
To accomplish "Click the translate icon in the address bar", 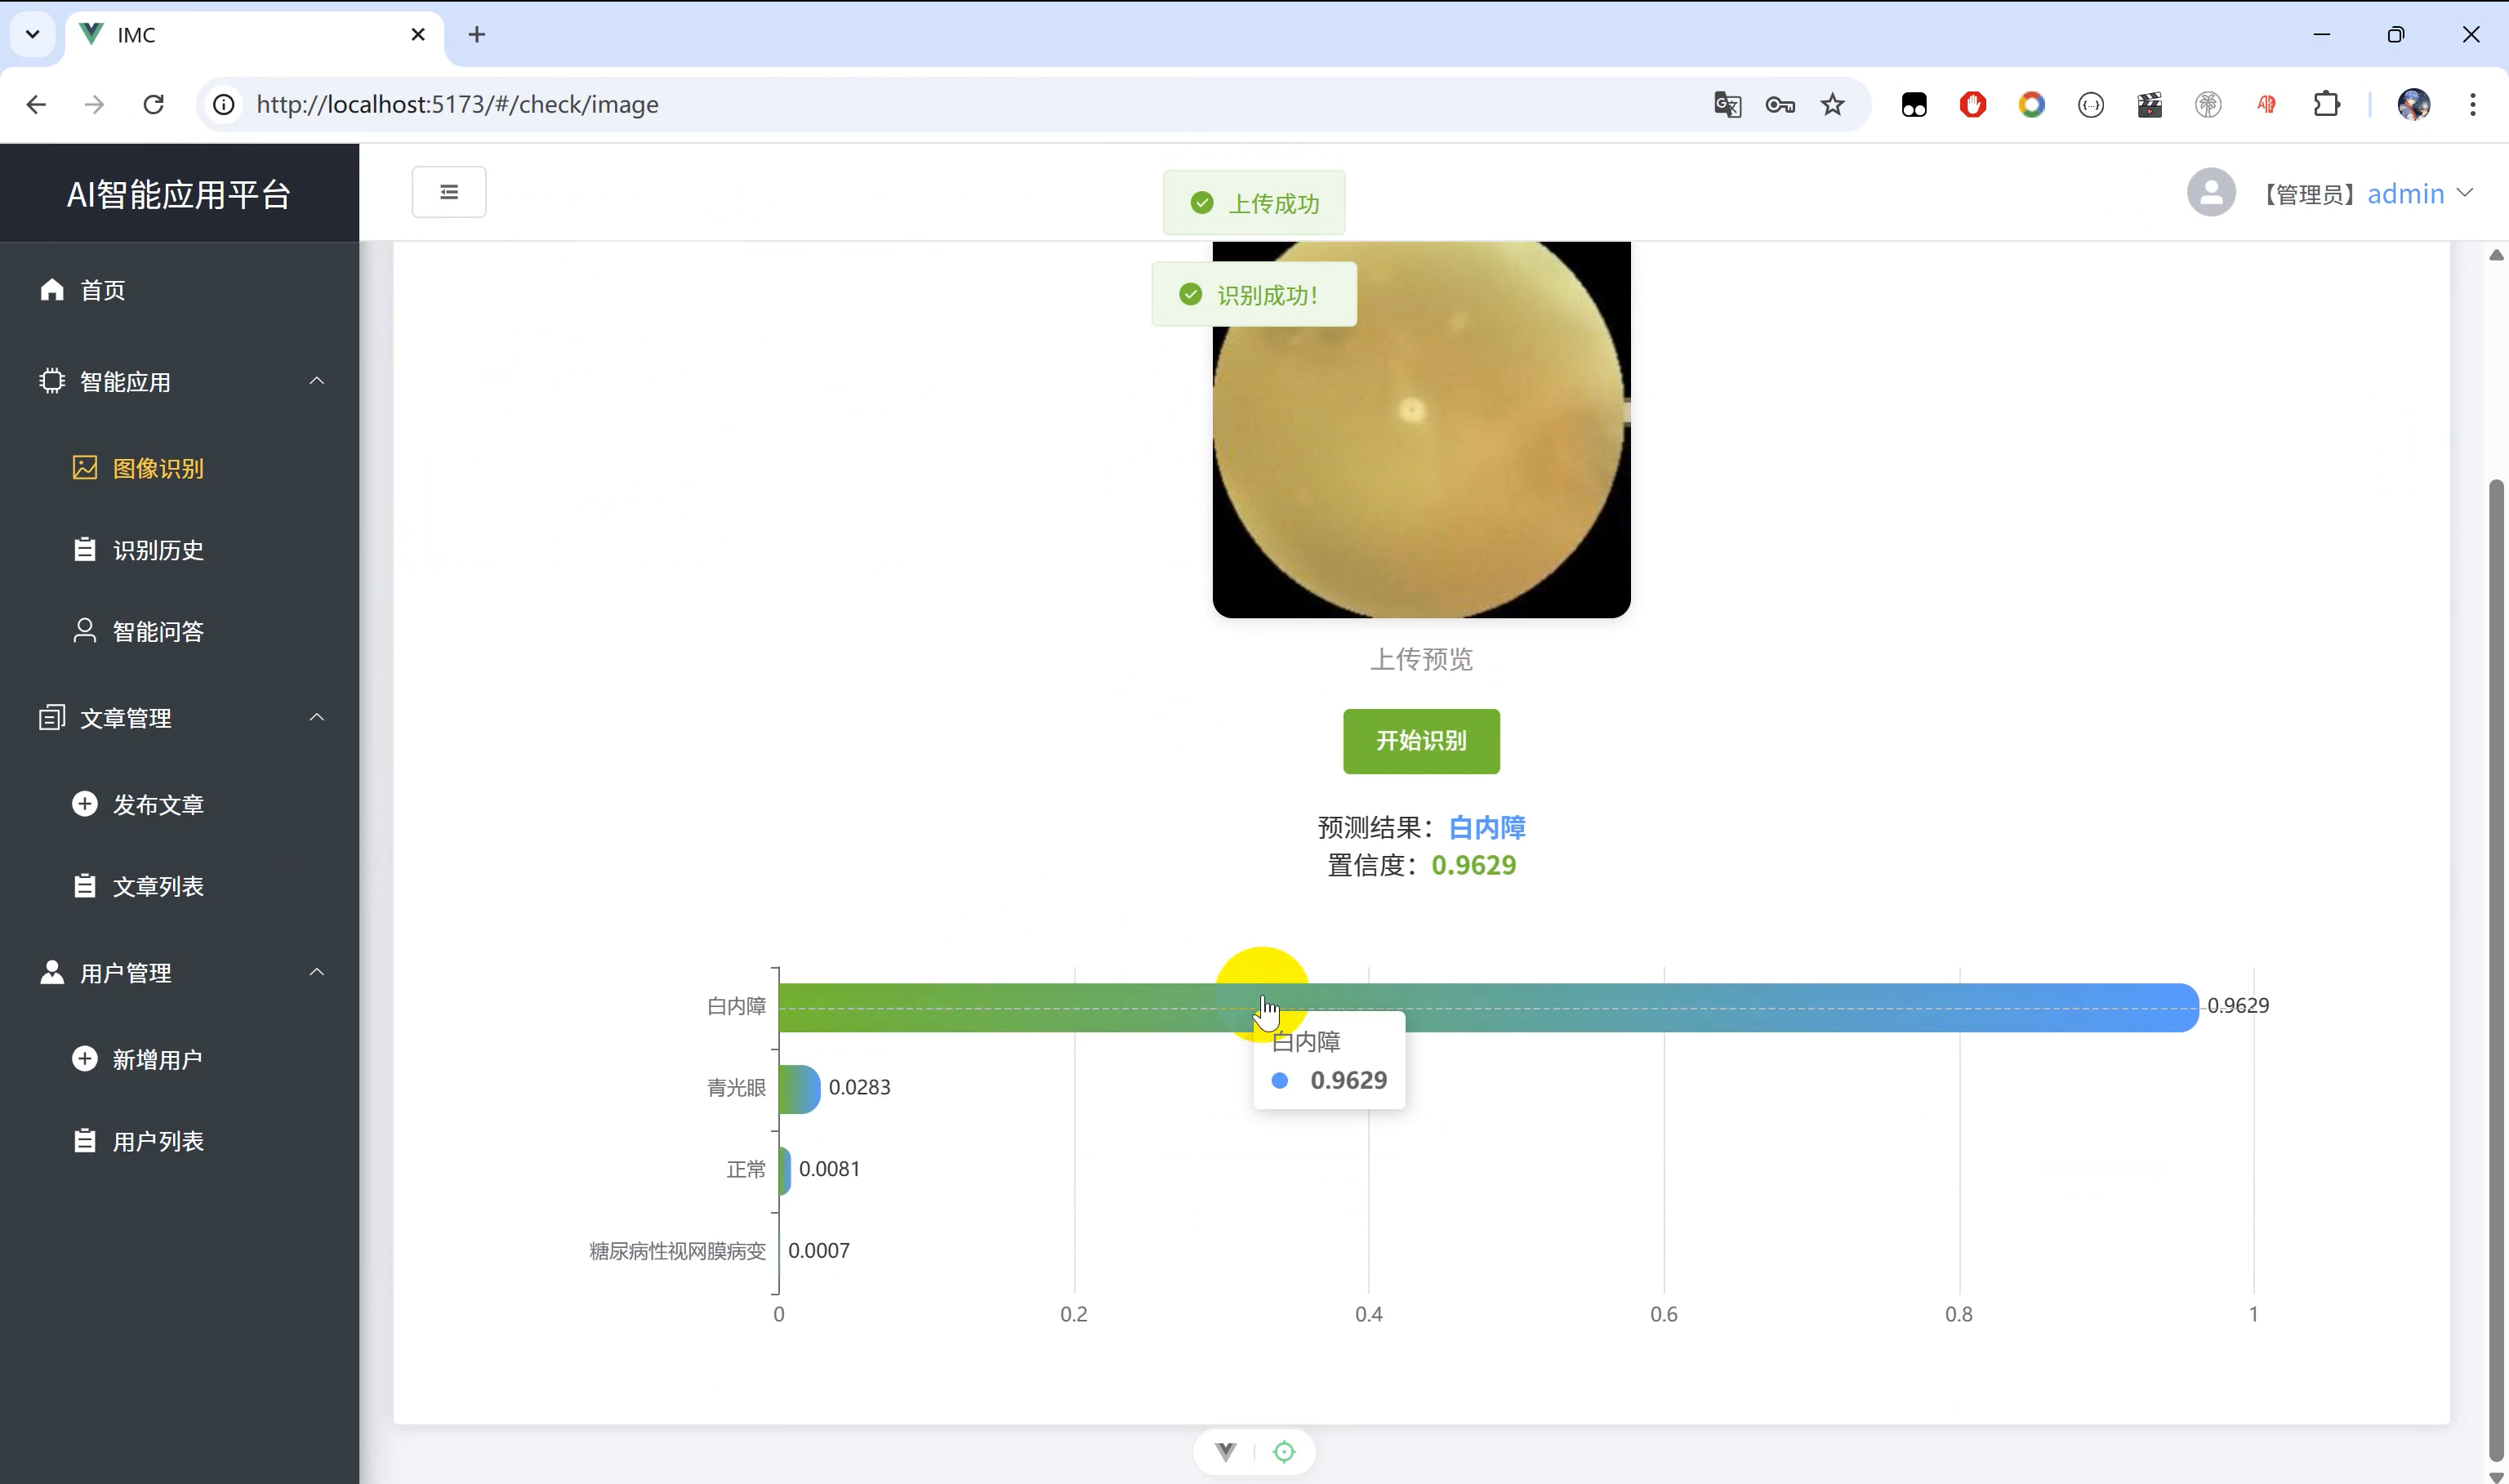I will coord(1727,104).
